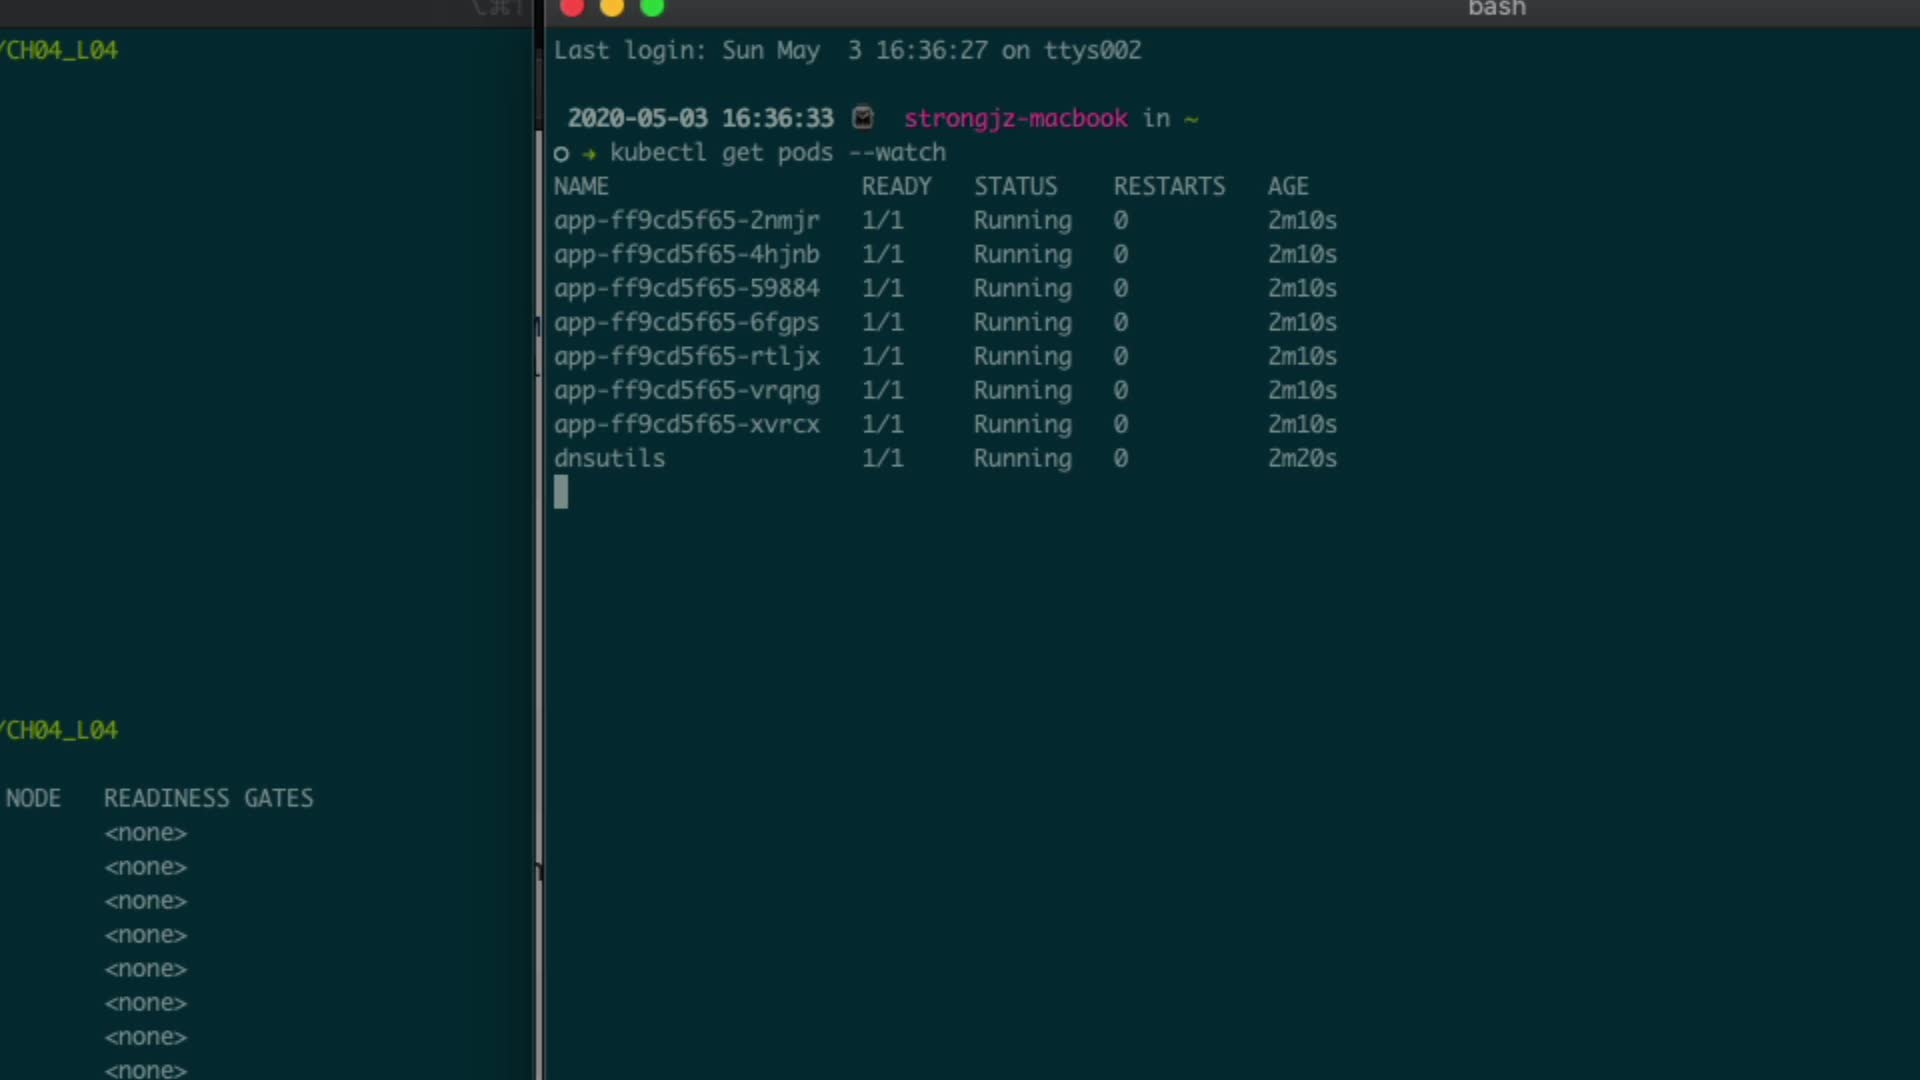Screen dimensions: 1920x1080
Task: Click the strongjz-macbook hostname text
Action: point(1015,118)
